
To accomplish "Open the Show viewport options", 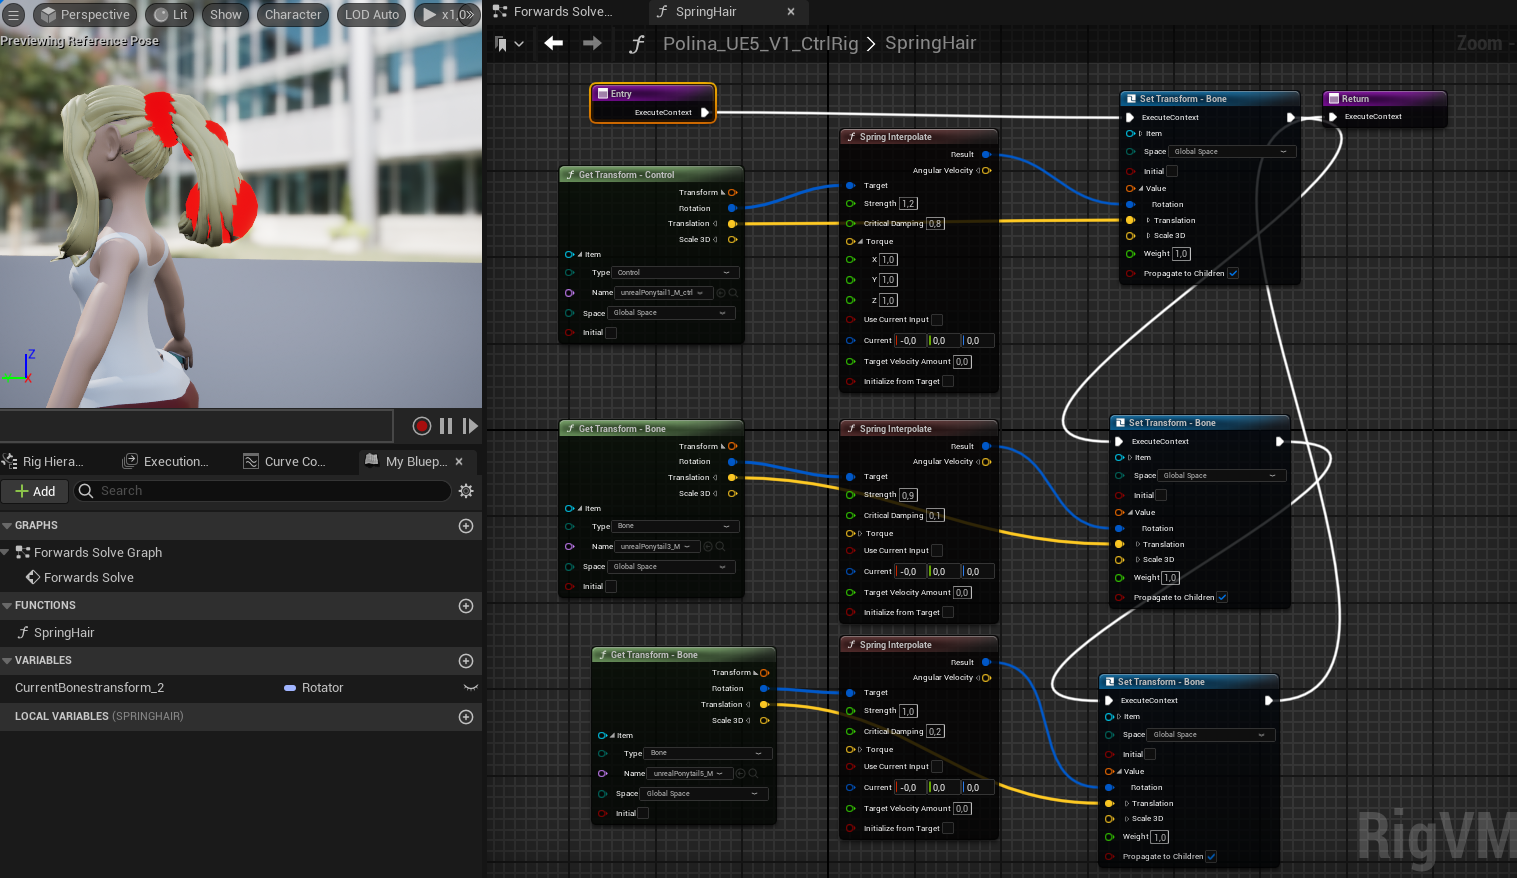I will pos(225,15).
